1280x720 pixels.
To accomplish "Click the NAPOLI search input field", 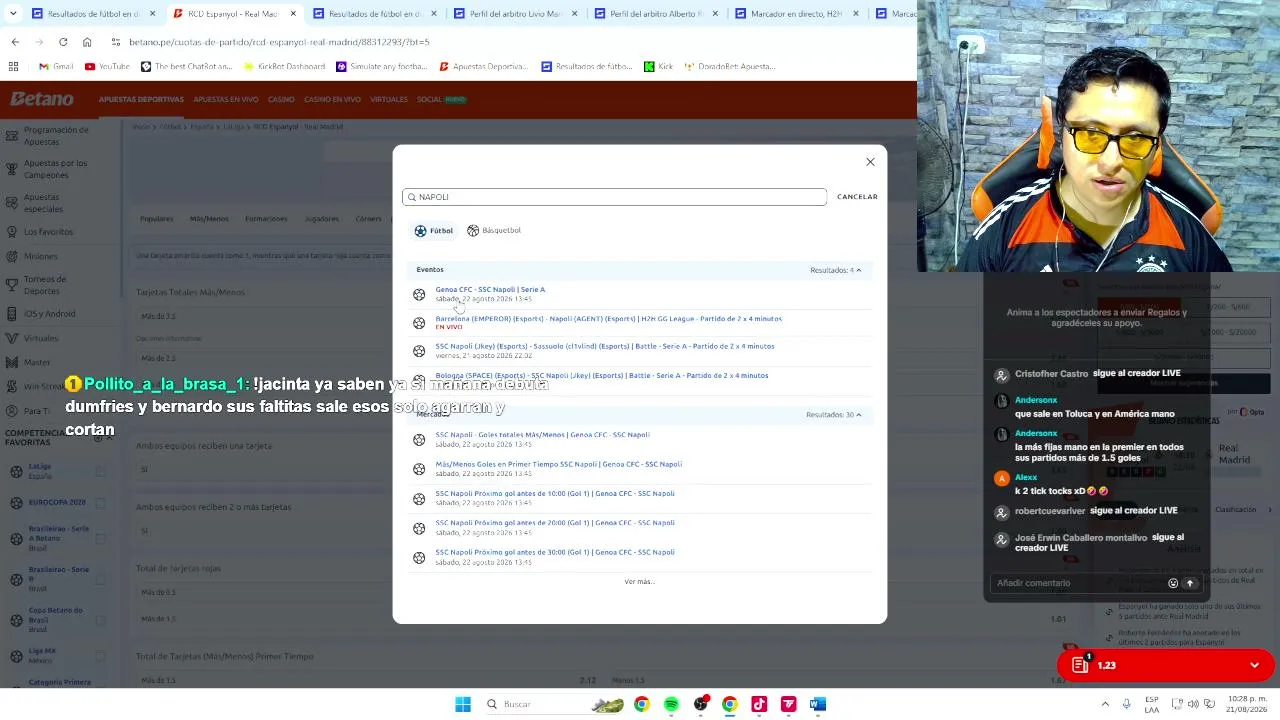I will coord(614,197).
